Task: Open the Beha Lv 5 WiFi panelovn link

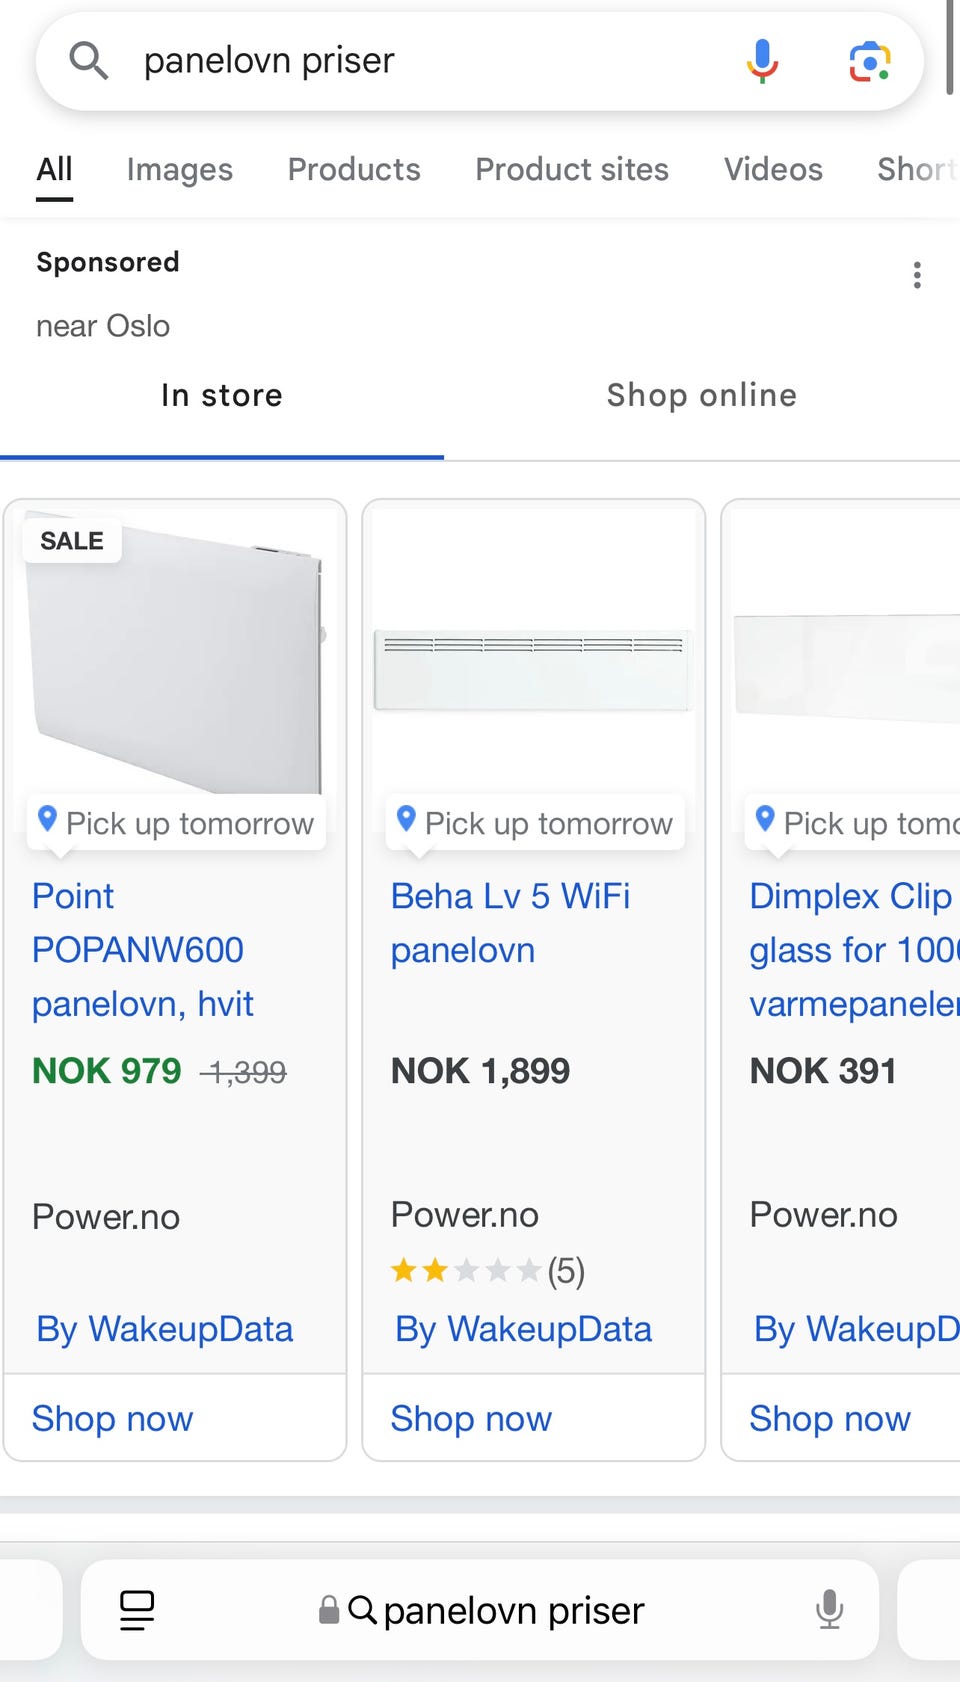Action: (510, 922)
